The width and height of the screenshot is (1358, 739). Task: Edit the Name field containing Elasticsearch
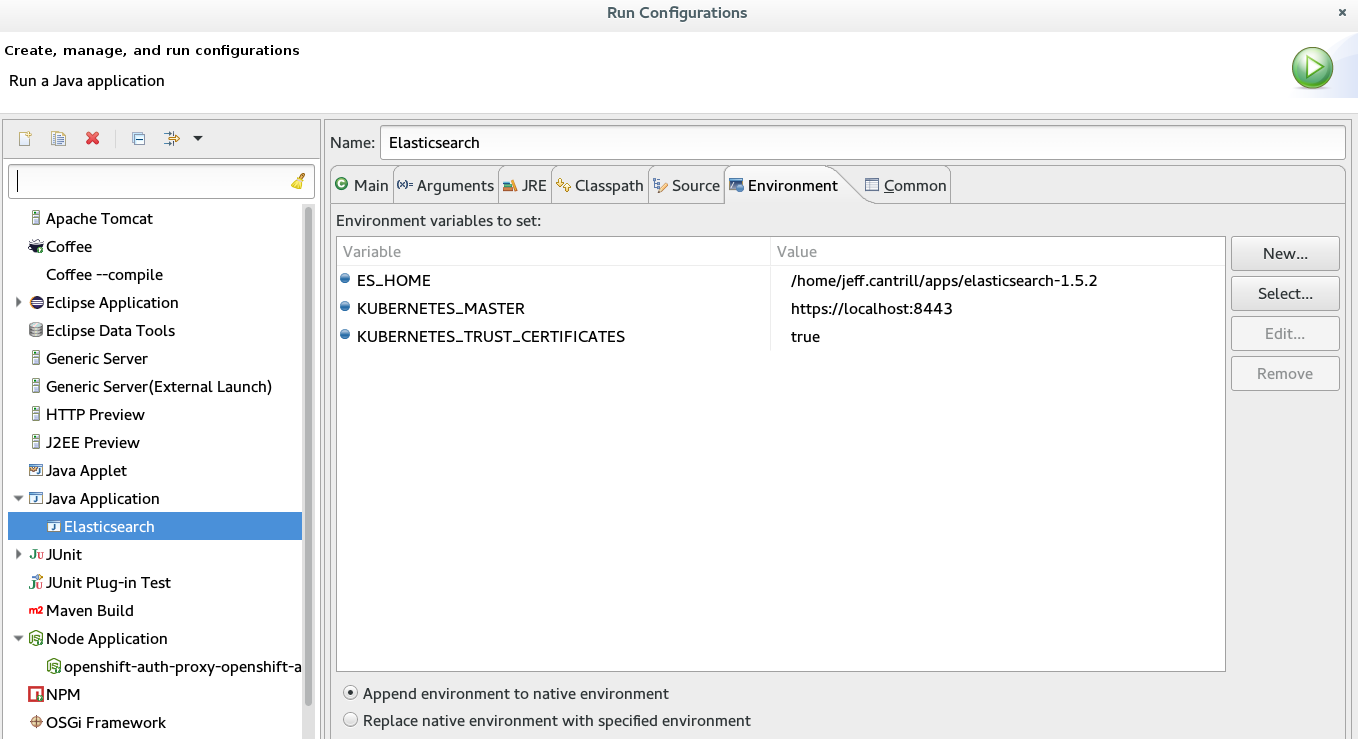862,142
